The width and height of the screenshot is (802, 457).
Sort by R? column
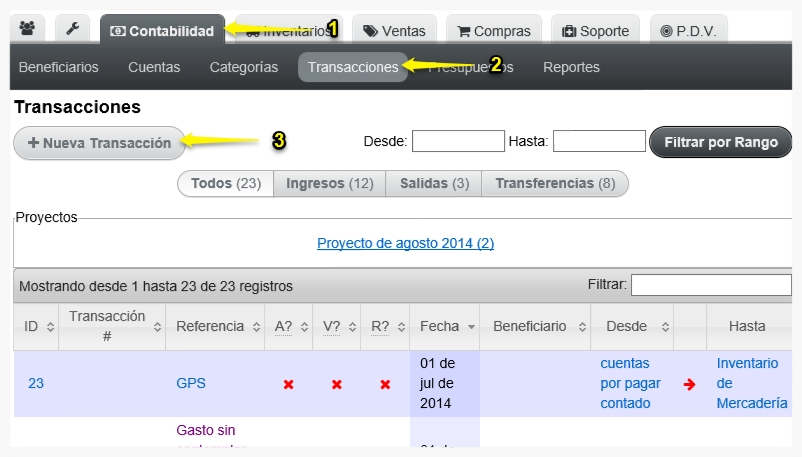pos(385,327)
